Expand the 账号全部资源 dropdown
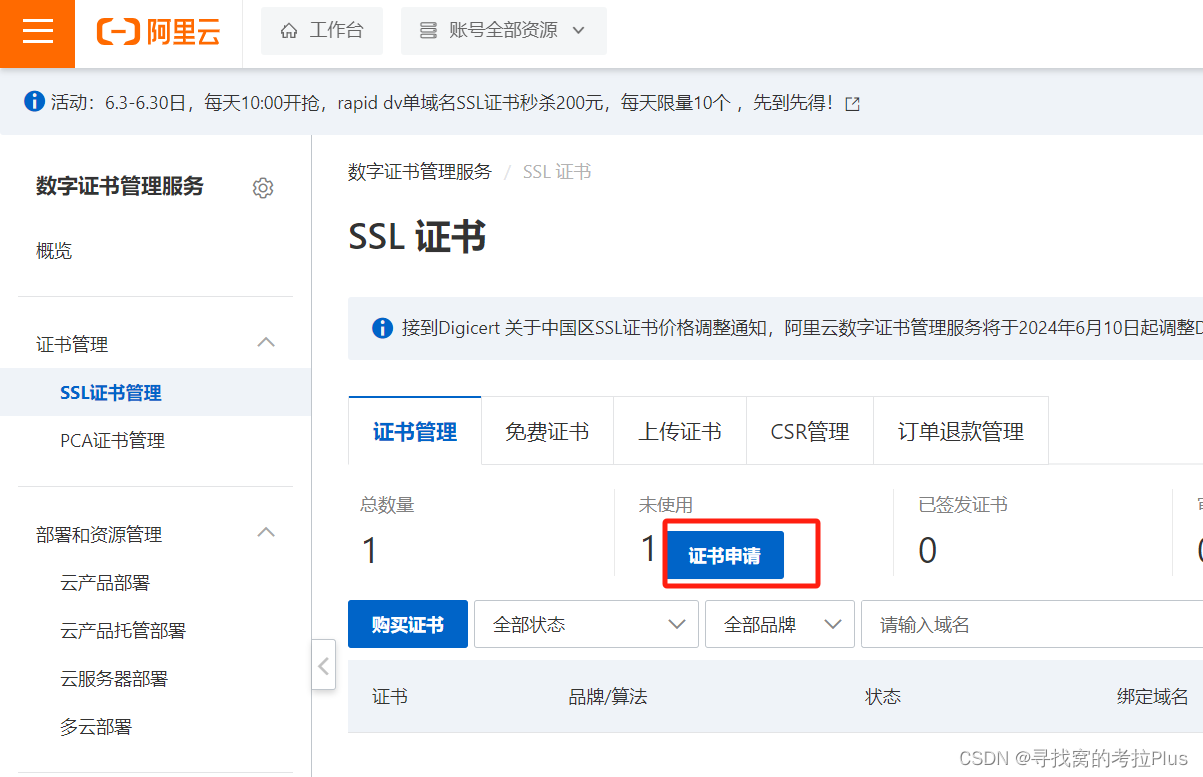This screenshot has height=777, width=1203. coord(504,31)
